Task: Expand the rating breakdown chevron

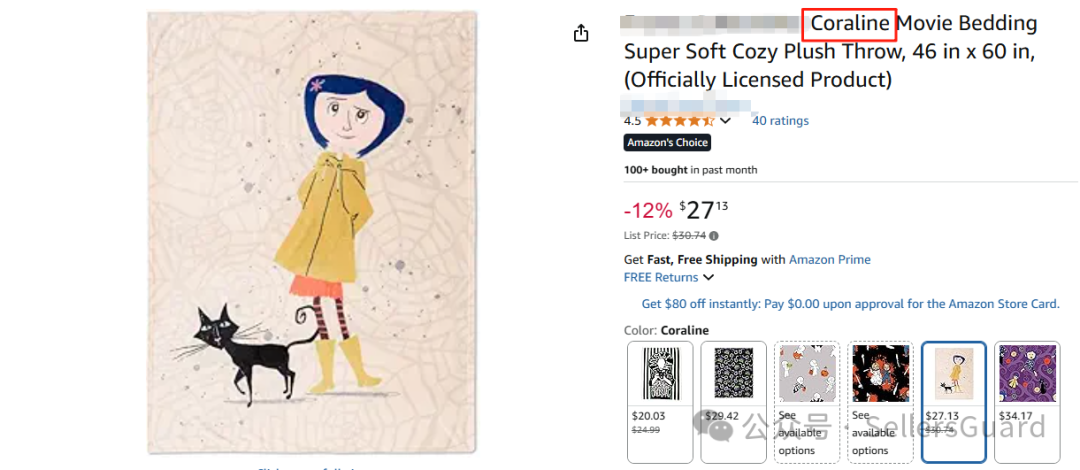Action: click(726, 121)
